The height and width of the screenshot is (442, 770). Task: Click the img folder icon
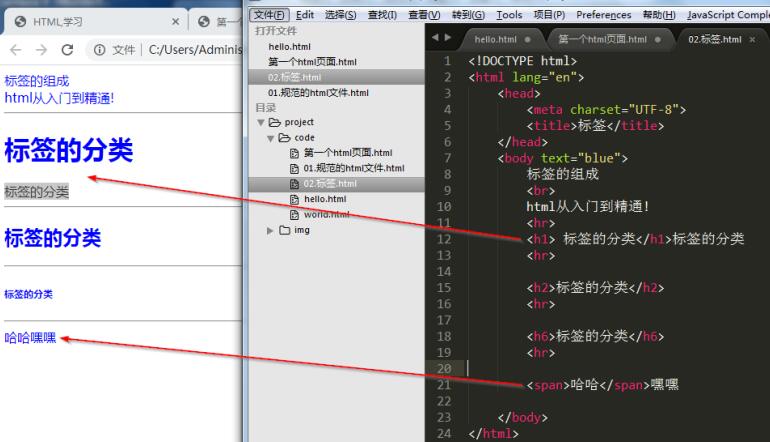click(x=284, y=230)
